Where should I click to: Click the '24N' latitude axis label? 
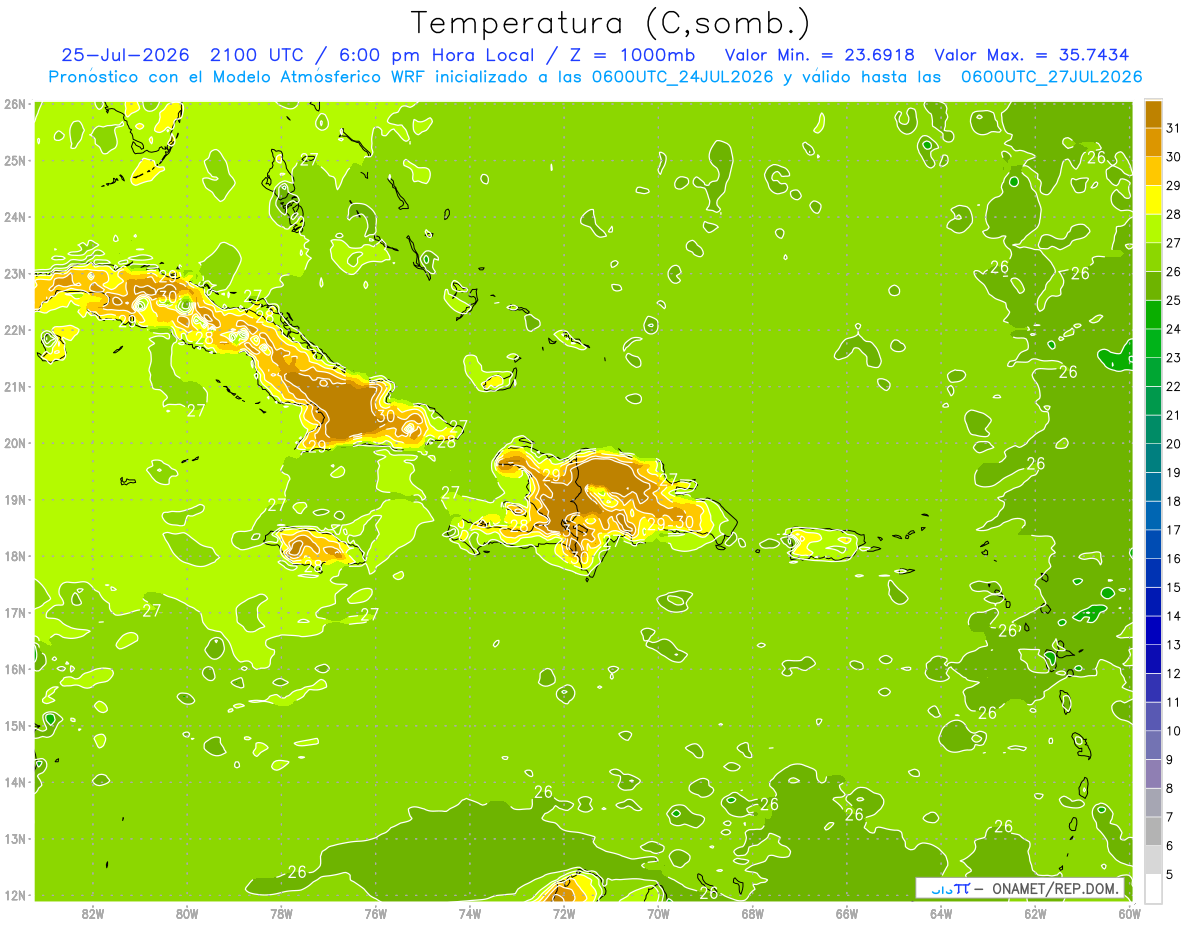(14, 217)
